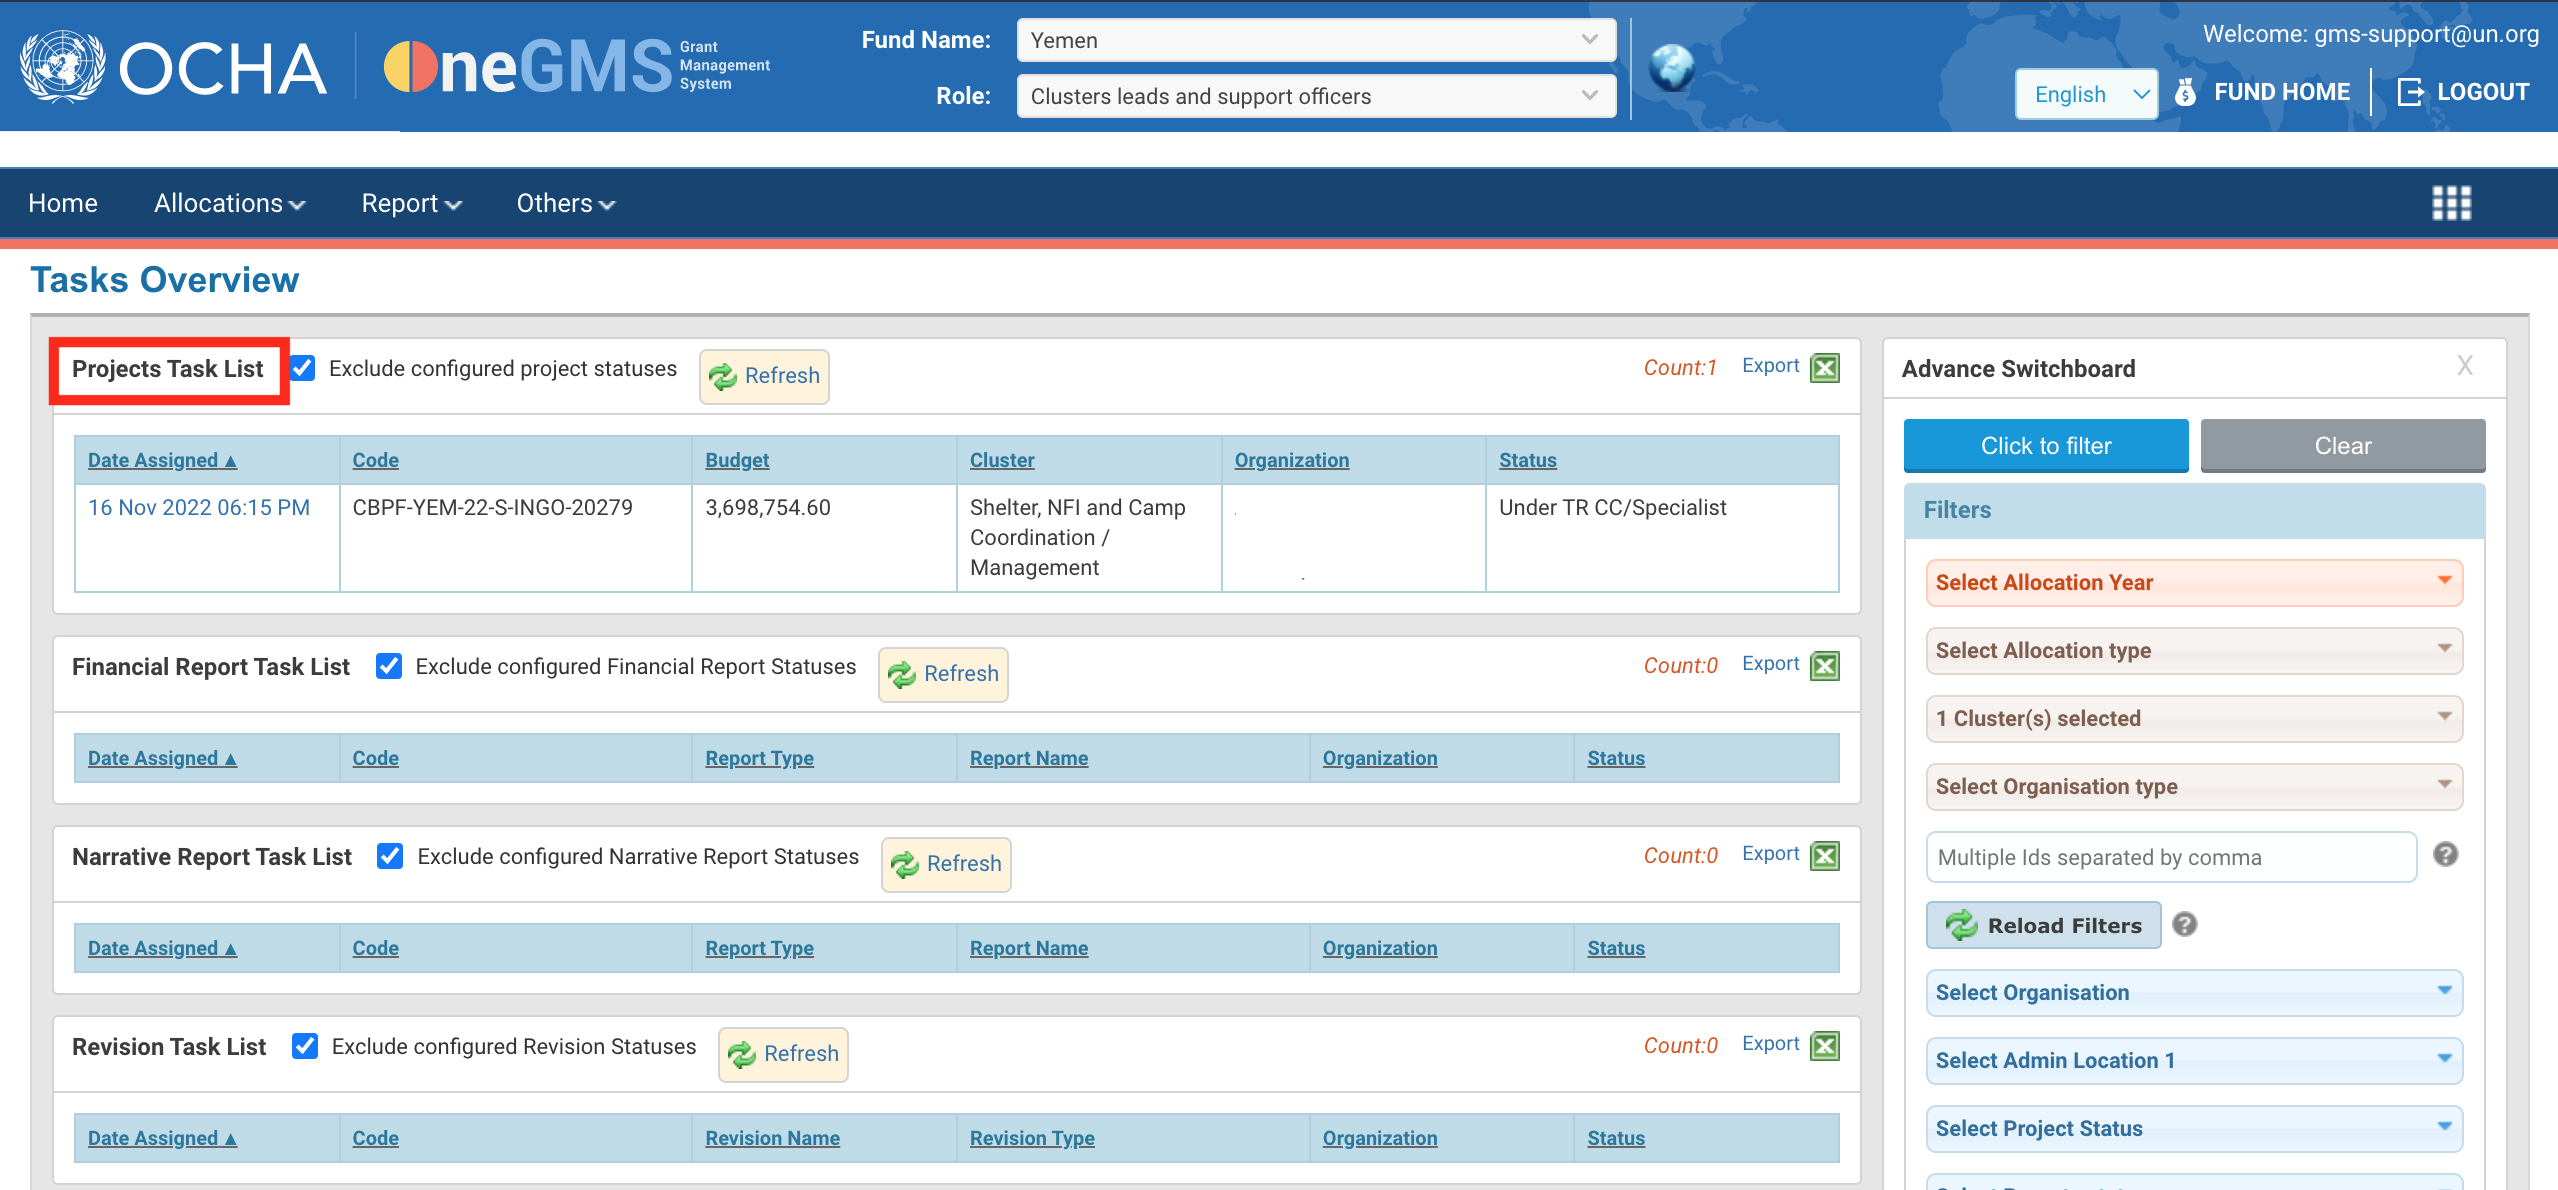Click the Multiple Ids input field
The height and width of the screenshot is (1190, 2558).
2171,857
